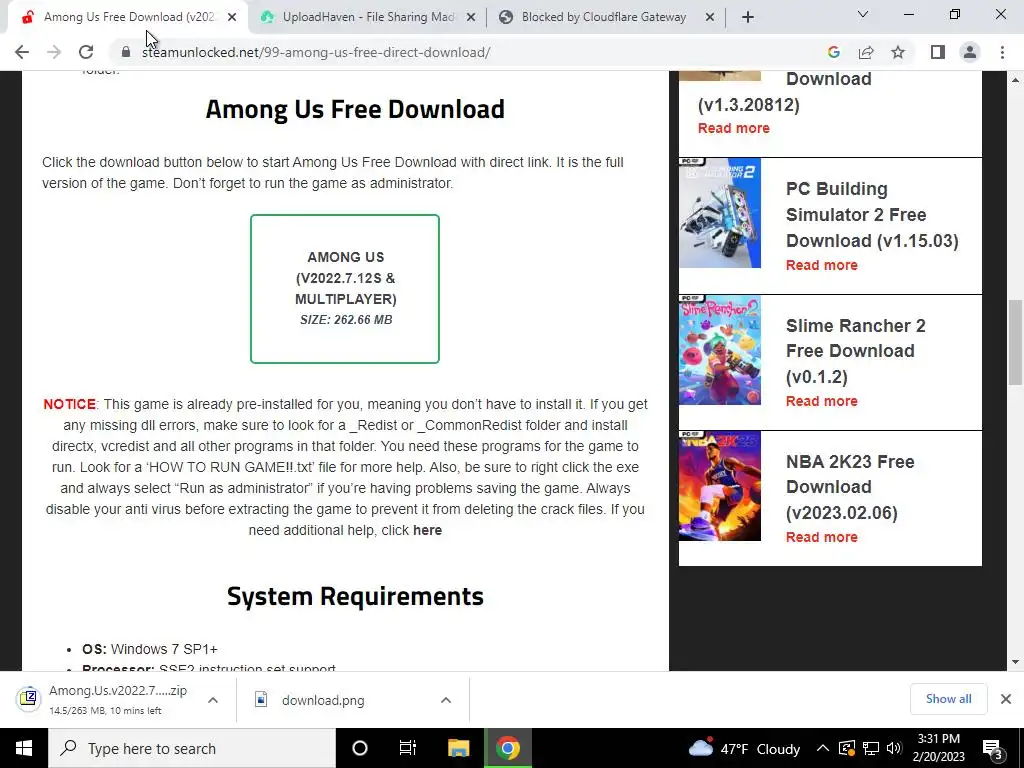Click the System Requirements heading
1024x768 pixels.
[355, 596]
